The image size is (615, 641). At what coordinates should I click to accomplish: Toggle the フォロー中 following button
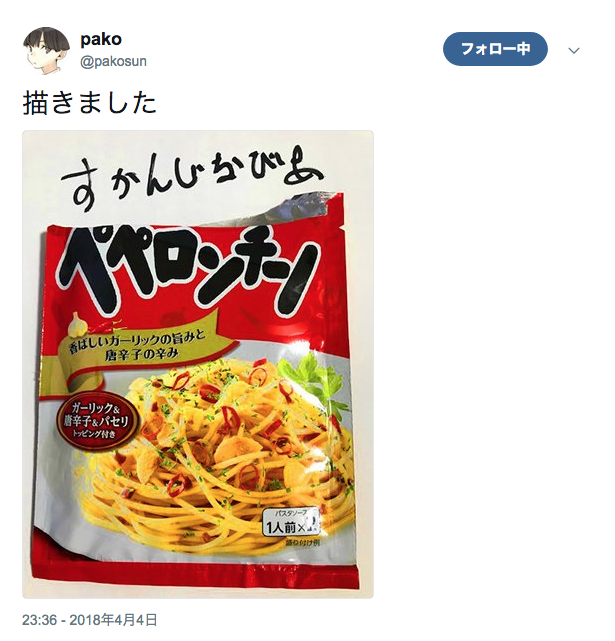point(495,49)
